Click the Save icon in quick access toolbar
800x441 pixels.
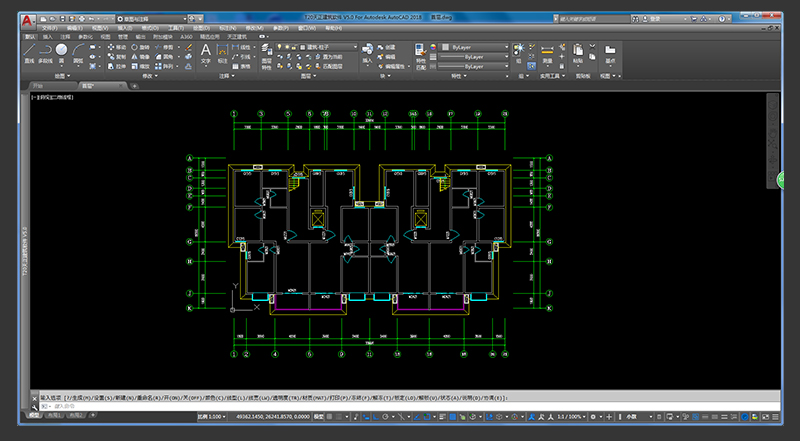63,19
